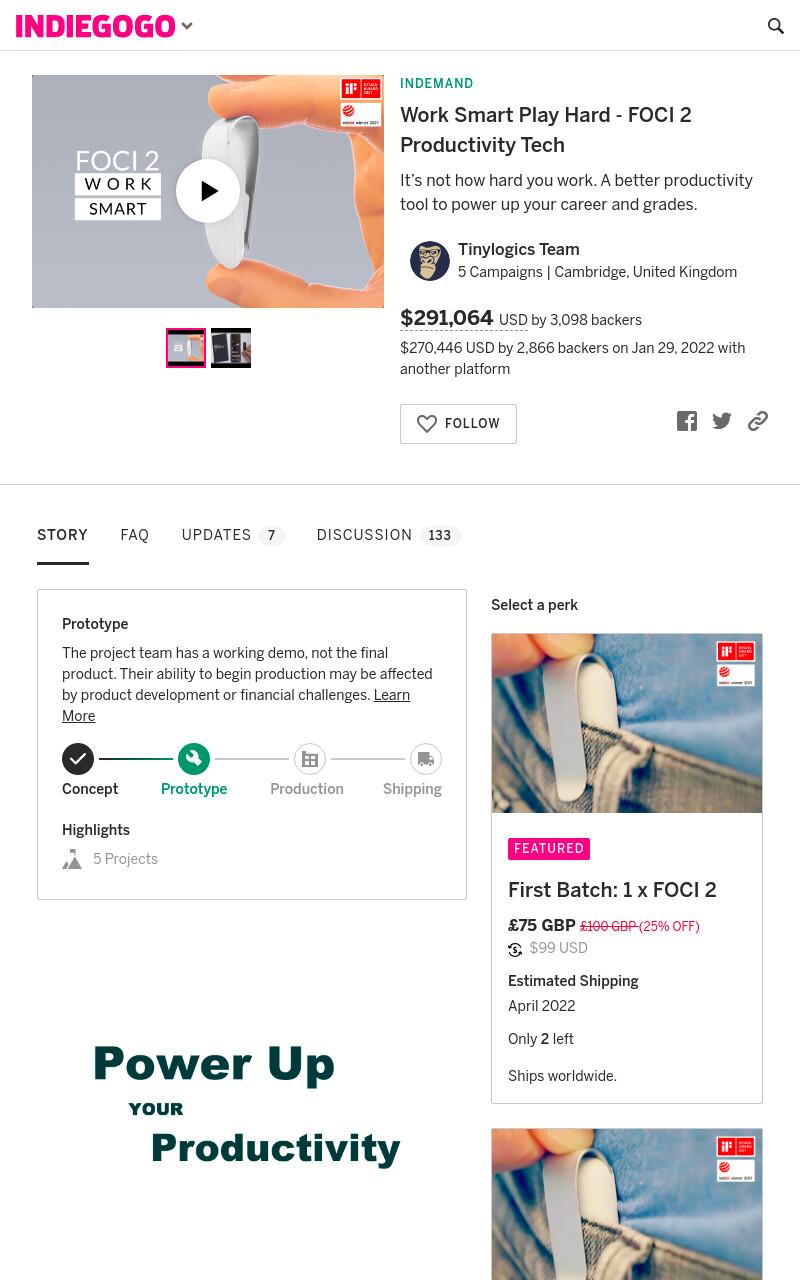
Task: Switch to the FAQ tab
Action: point(135,535)
